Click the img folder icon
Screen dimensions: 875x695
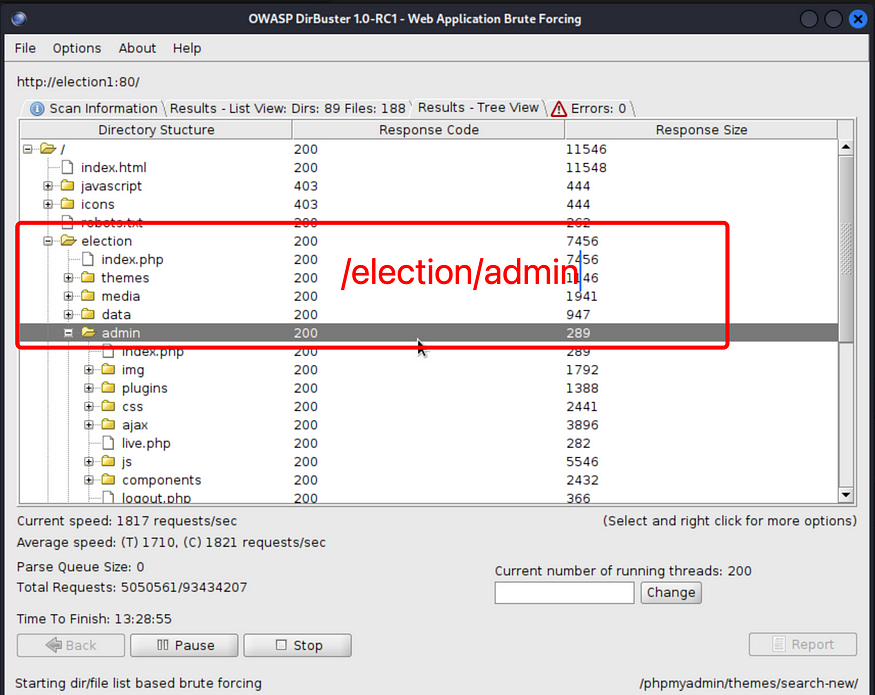pos(108,370)
